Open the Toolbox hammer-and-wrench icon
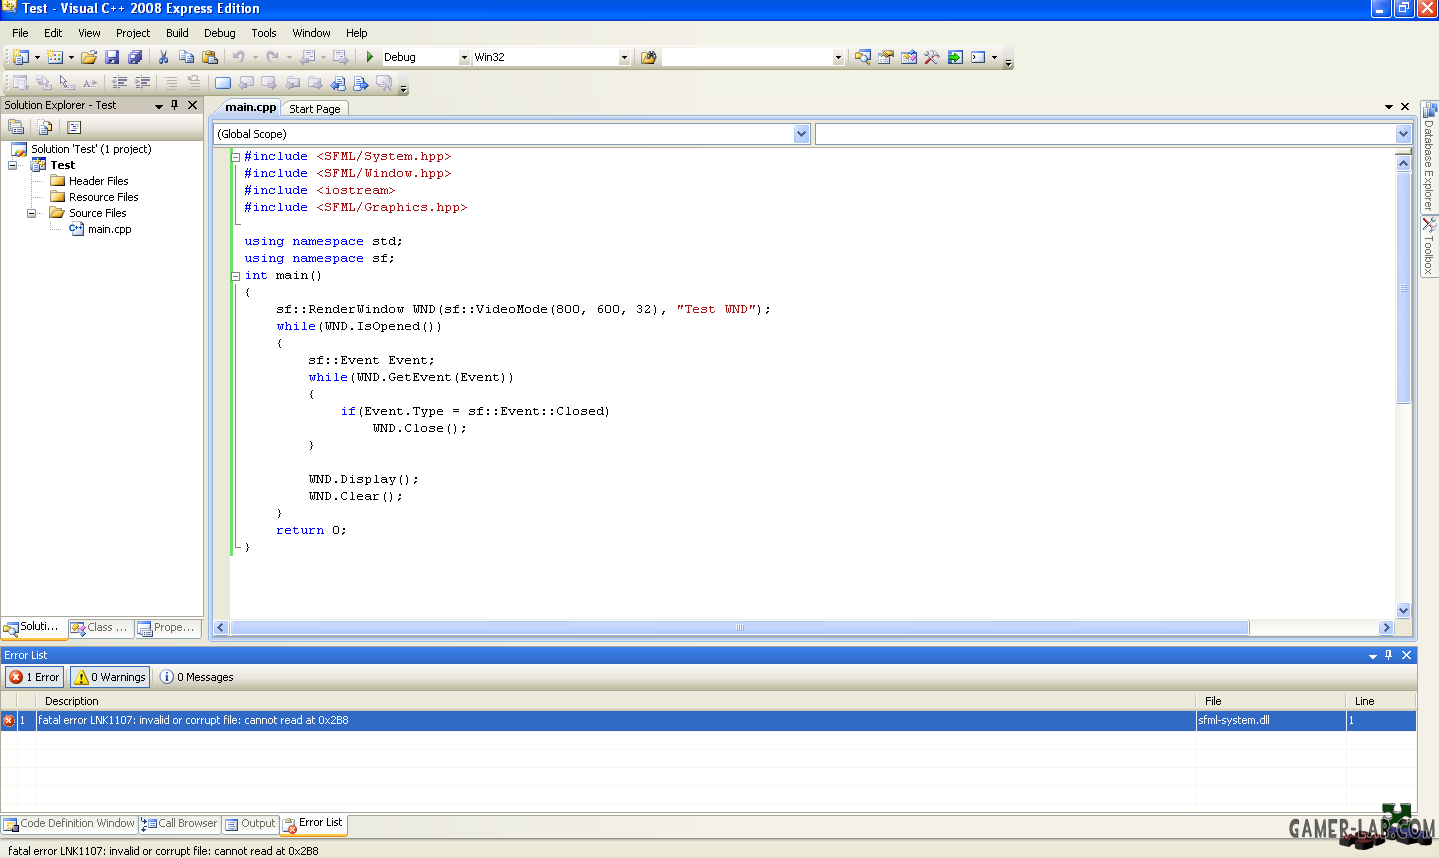This screenshot has height=858, width=1439. pyautogui.click(x=932, y=57)
